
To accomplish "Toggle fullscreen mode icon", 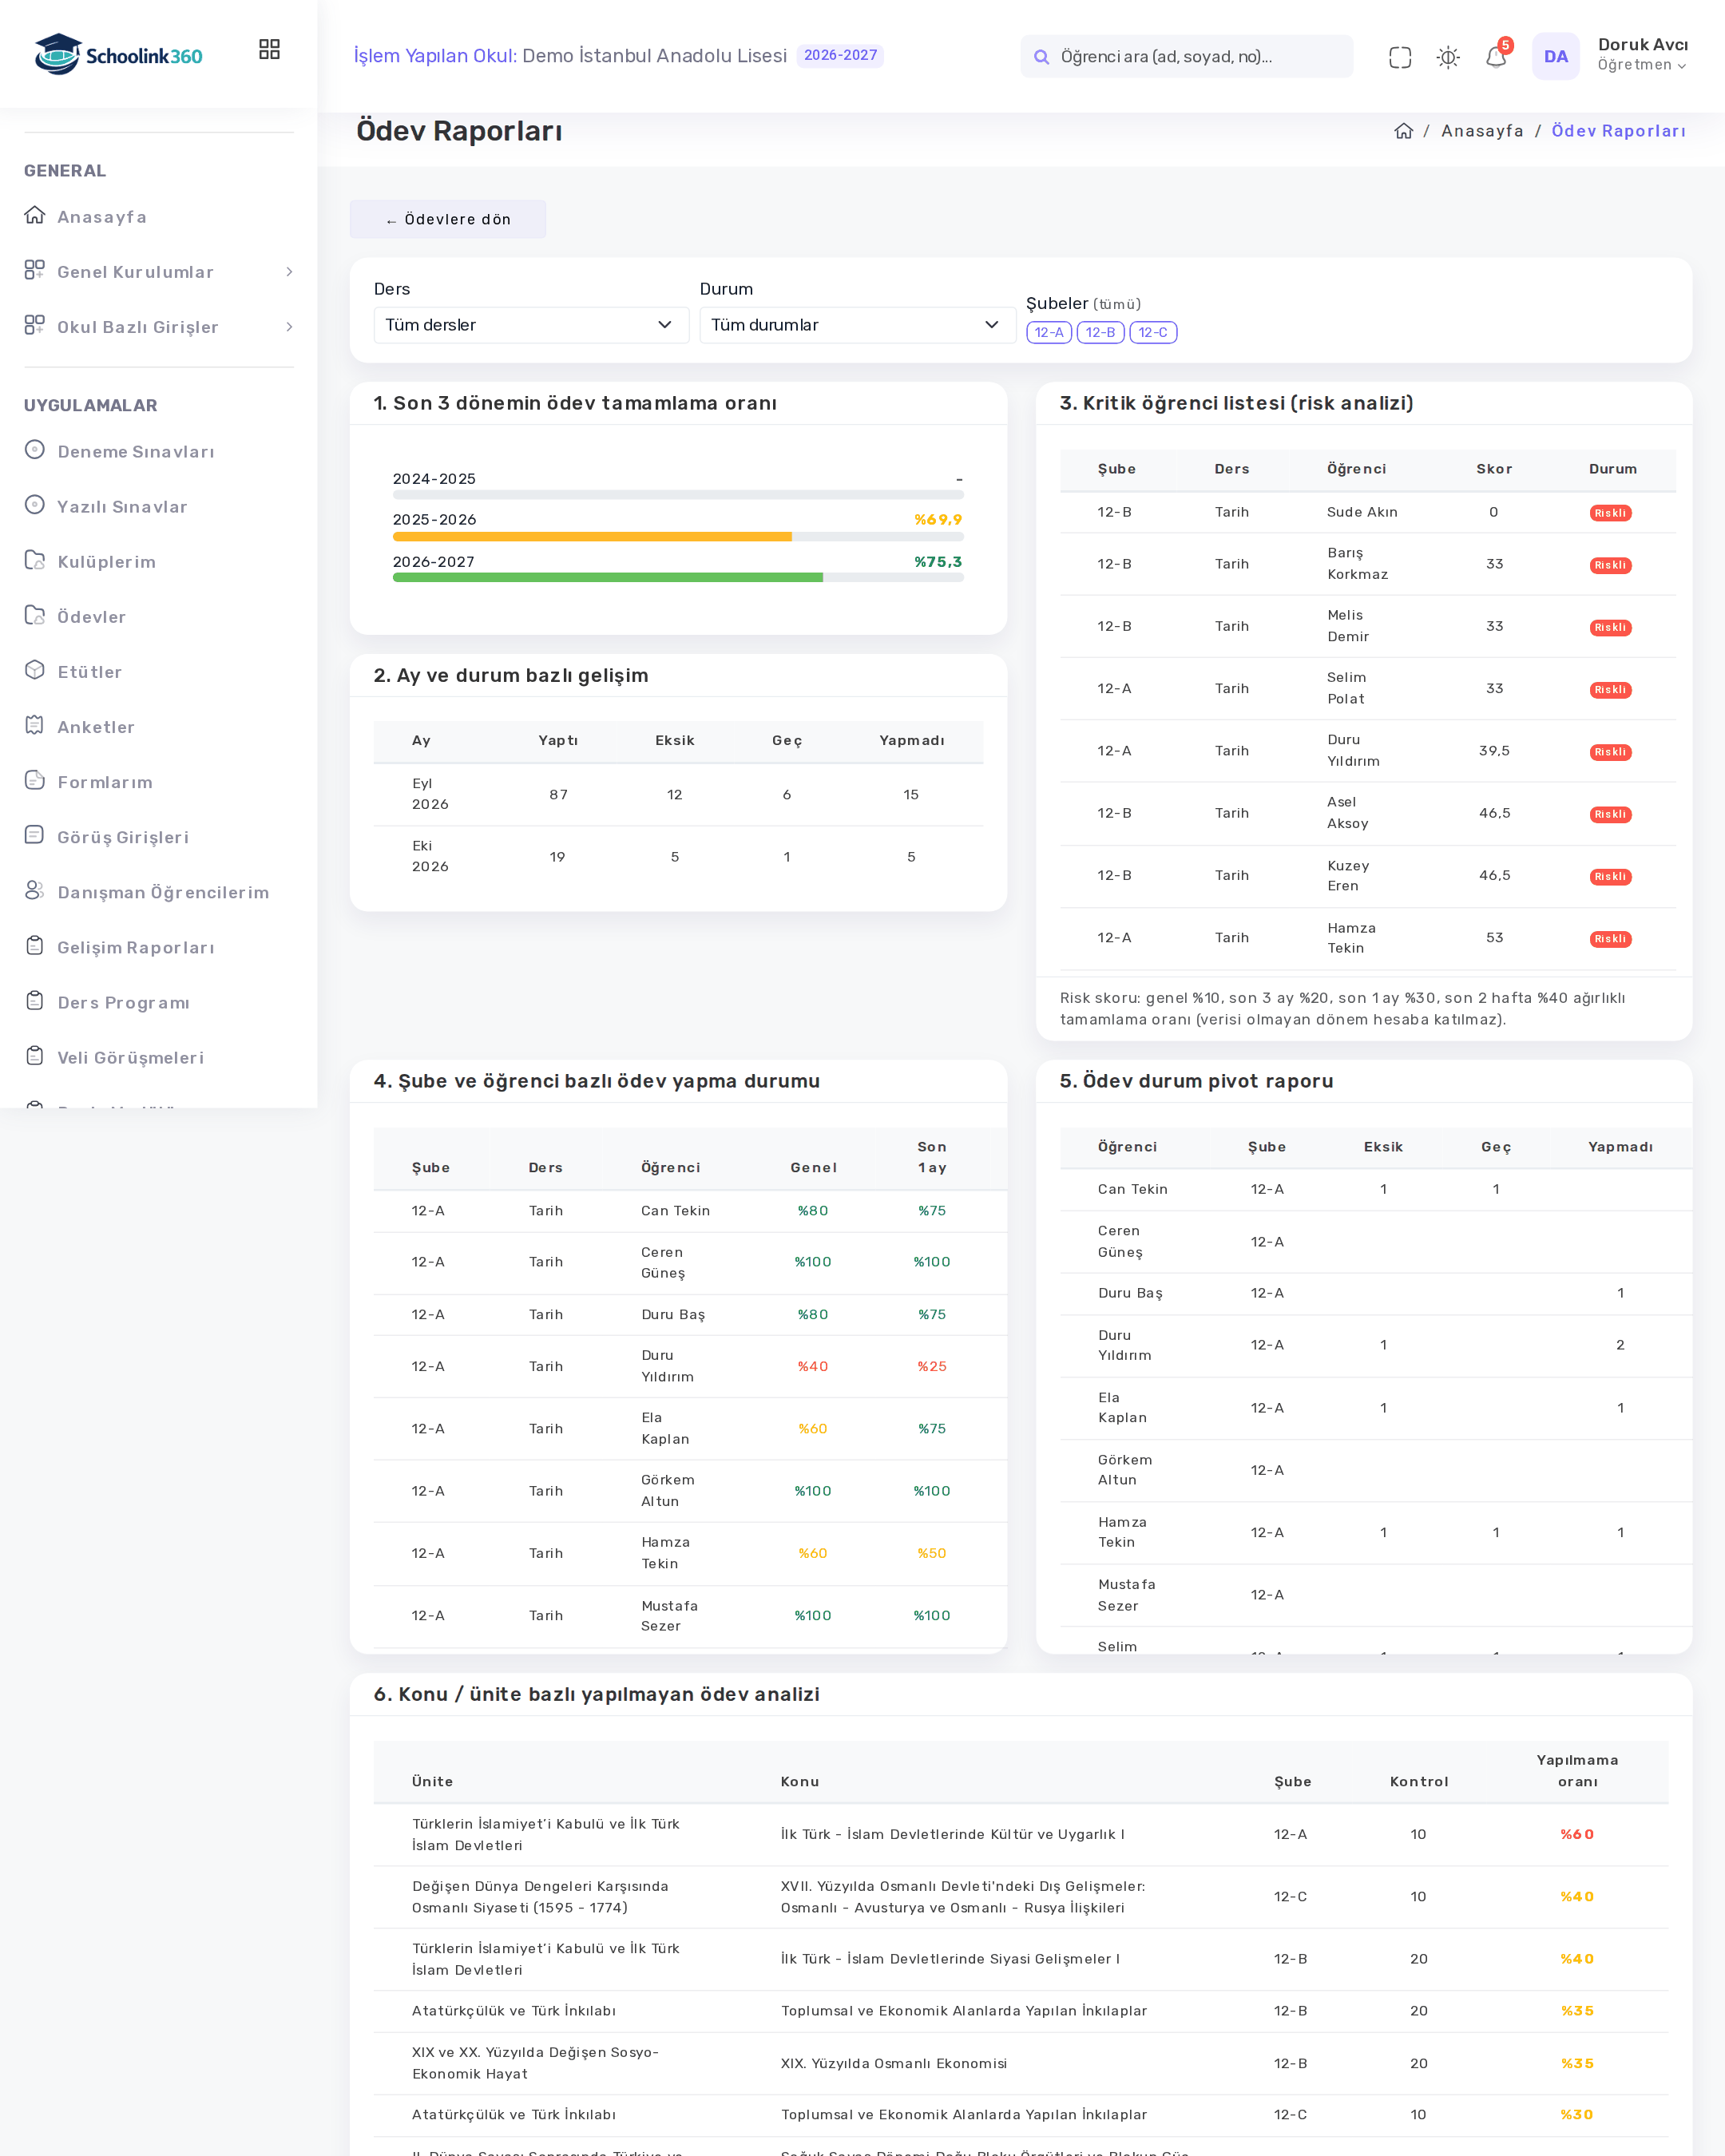I will point(1400,57).
